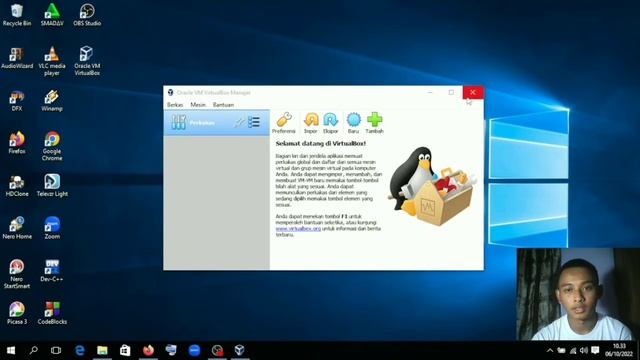Select the VLC media player shortcut
The height and width of the screenshot is (360, 640).
click(52, 61)
